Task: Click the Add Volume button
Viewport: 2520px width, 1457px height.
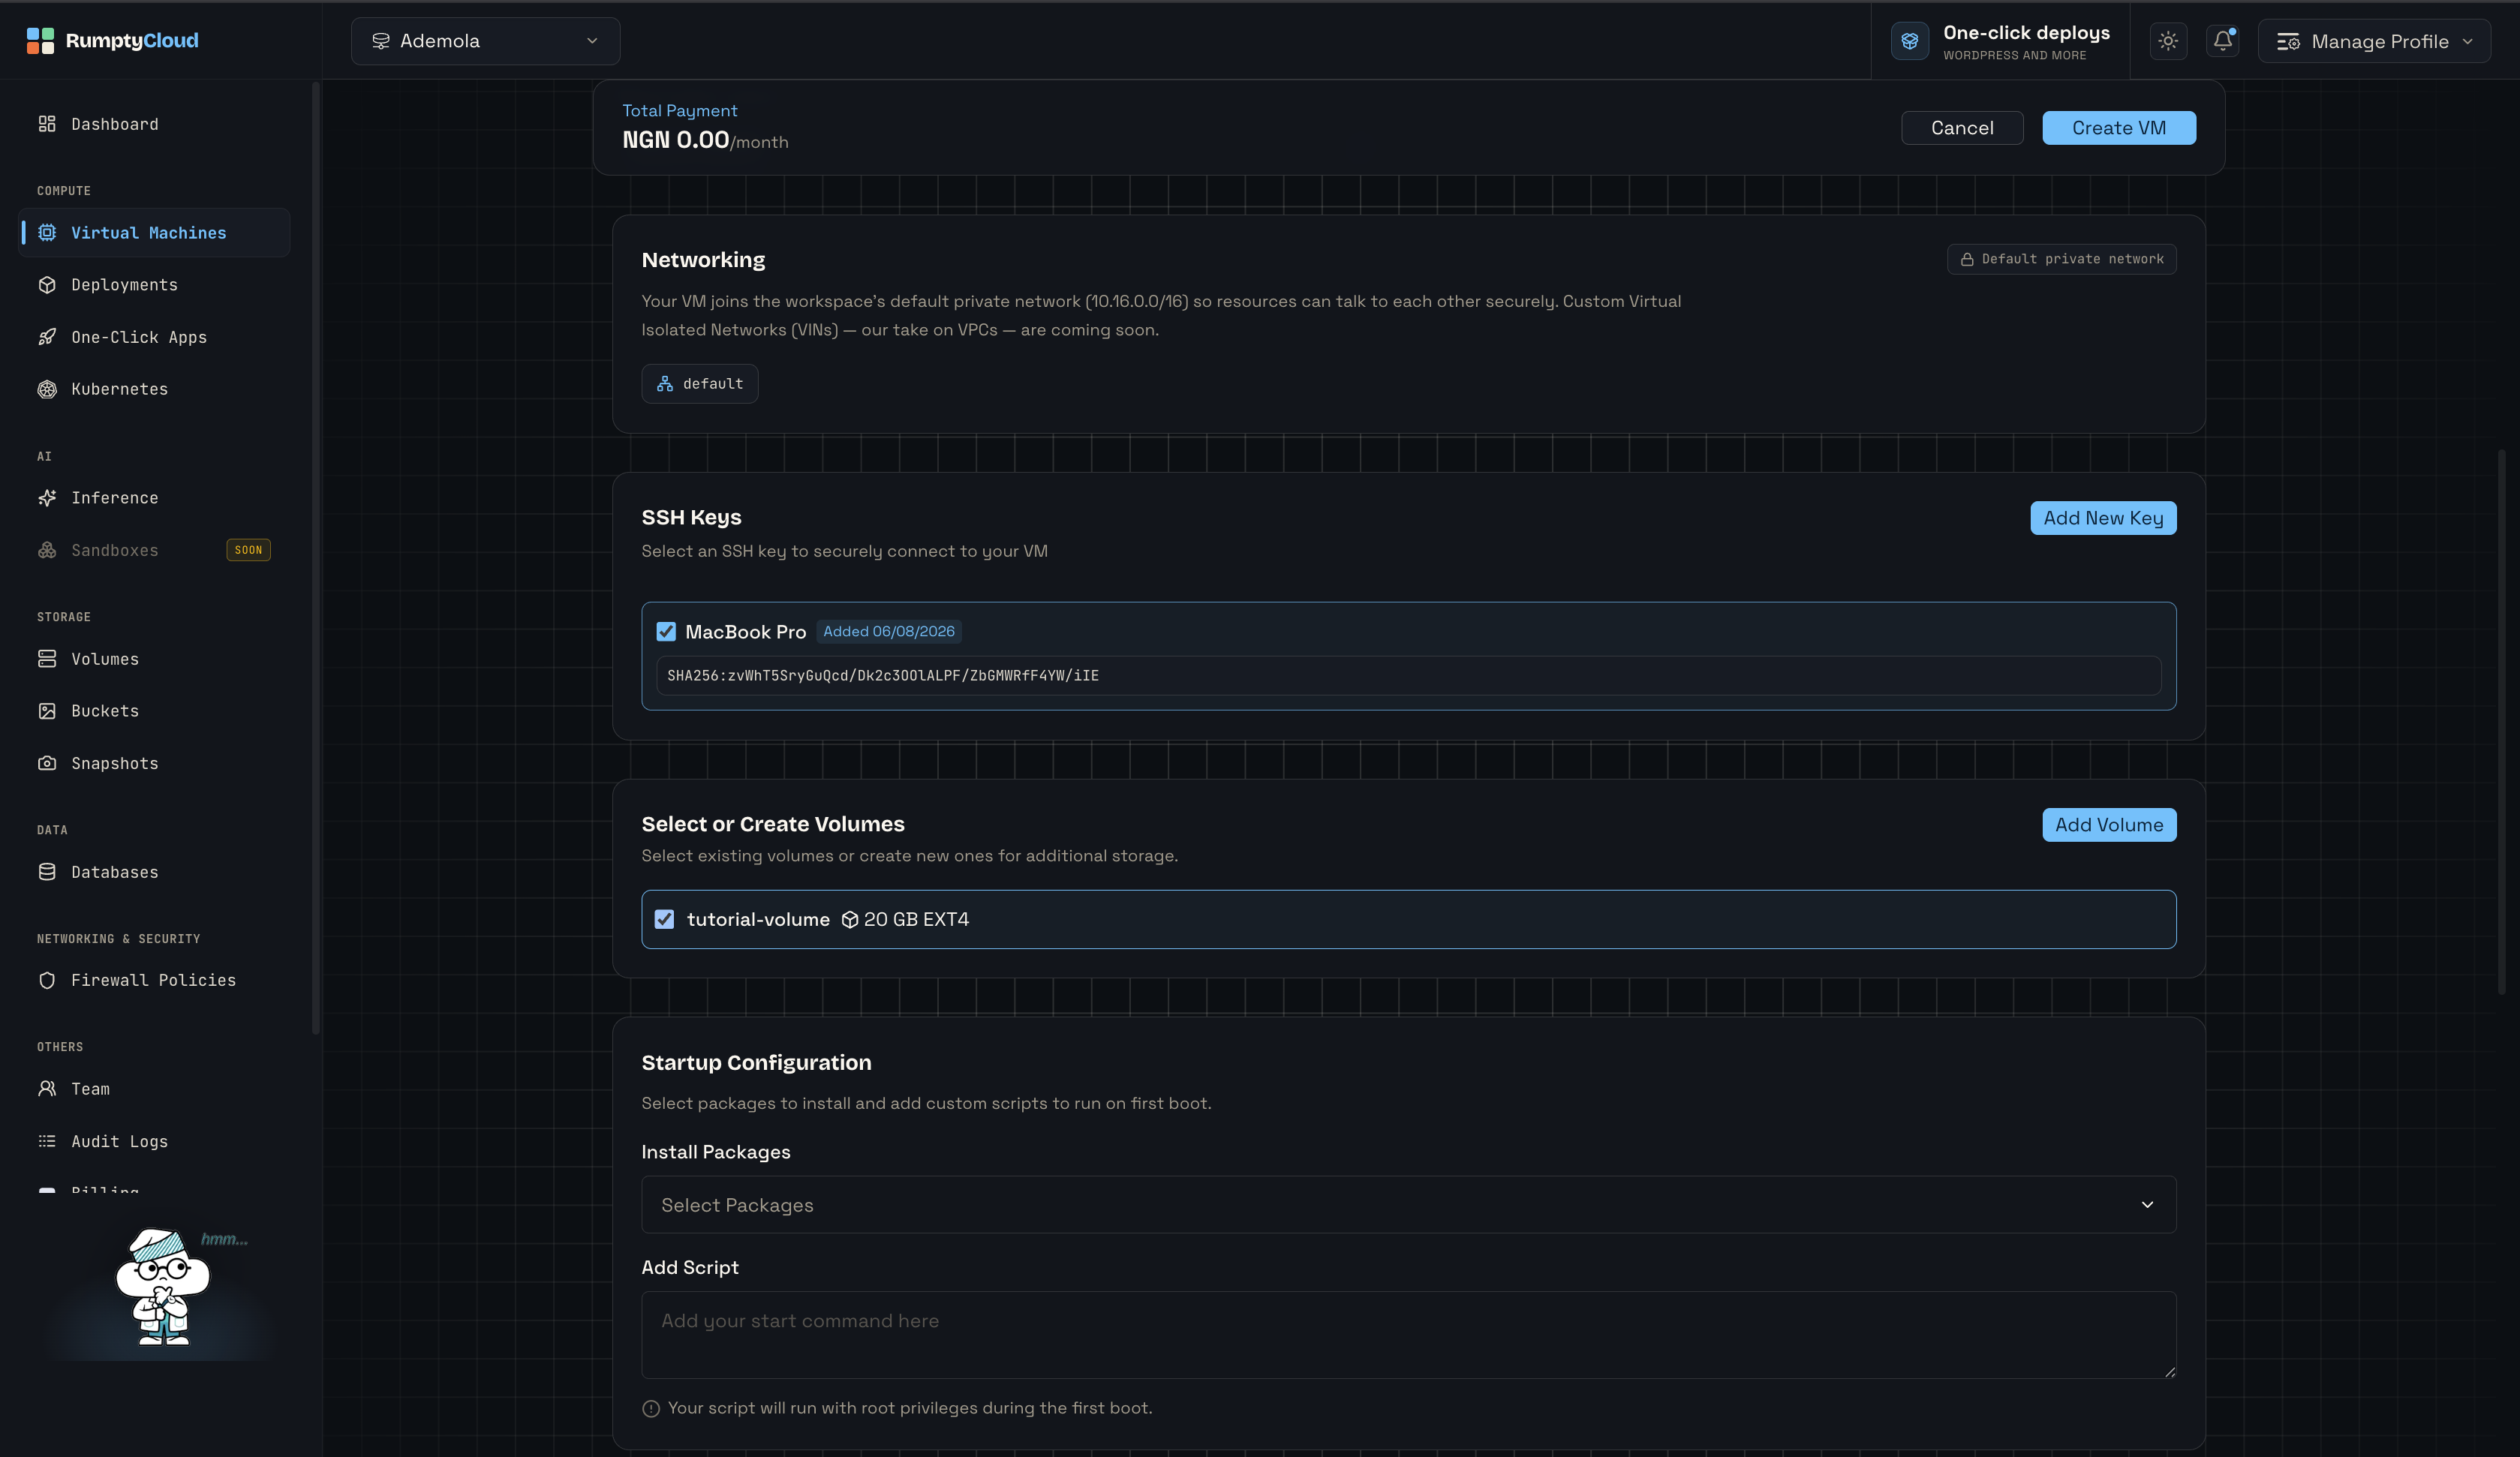Action: point(2109,825)
